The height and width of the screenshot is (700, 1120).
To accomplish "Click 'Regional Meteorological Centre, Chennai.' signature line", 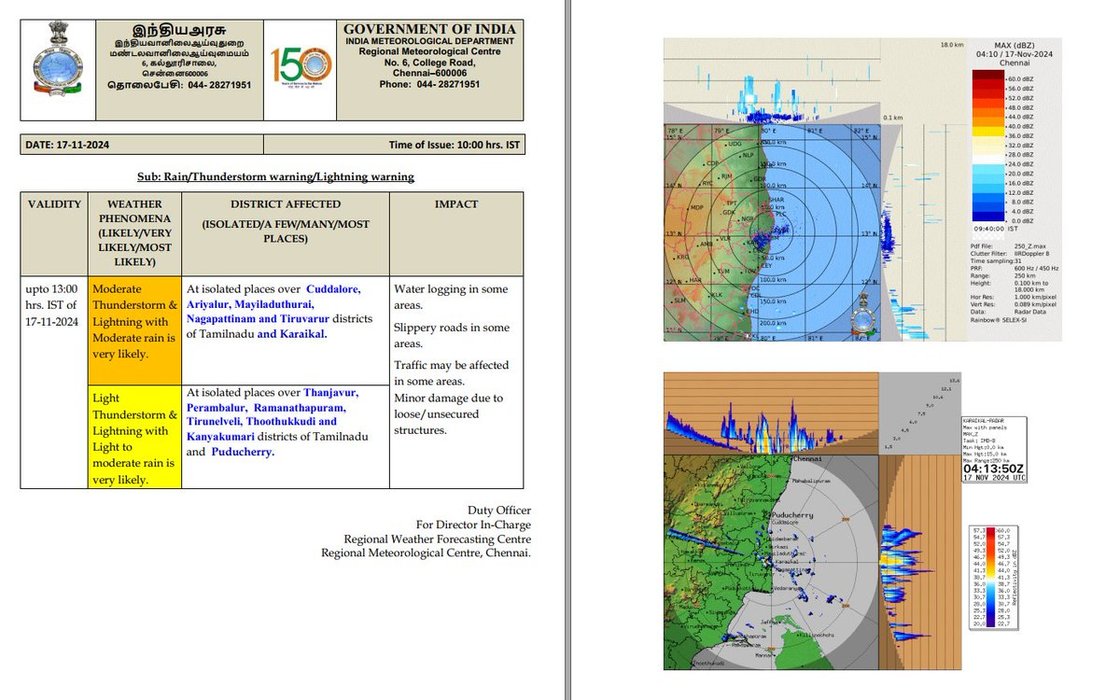I will (x=426, y=552).
